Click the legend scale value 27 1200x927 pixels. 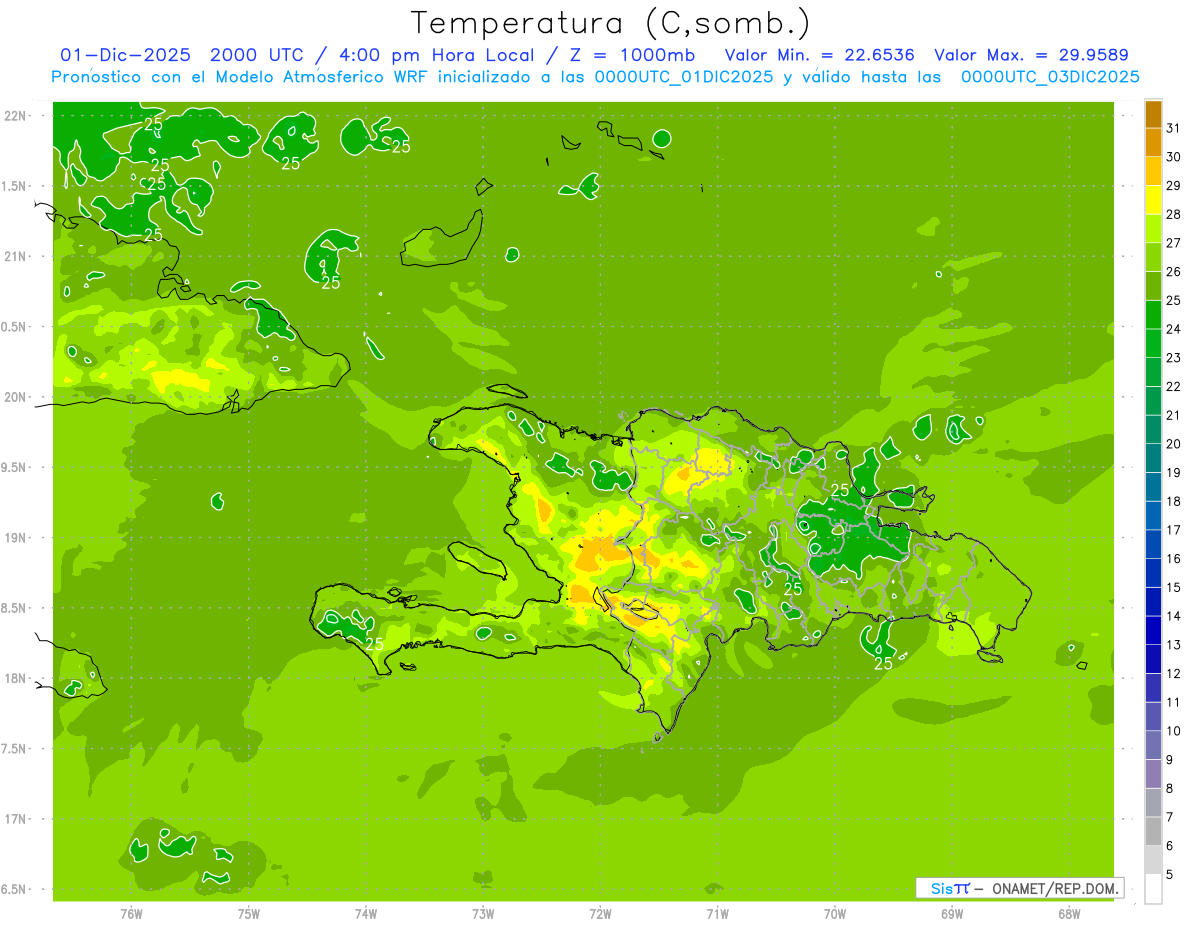[1174, 243]
